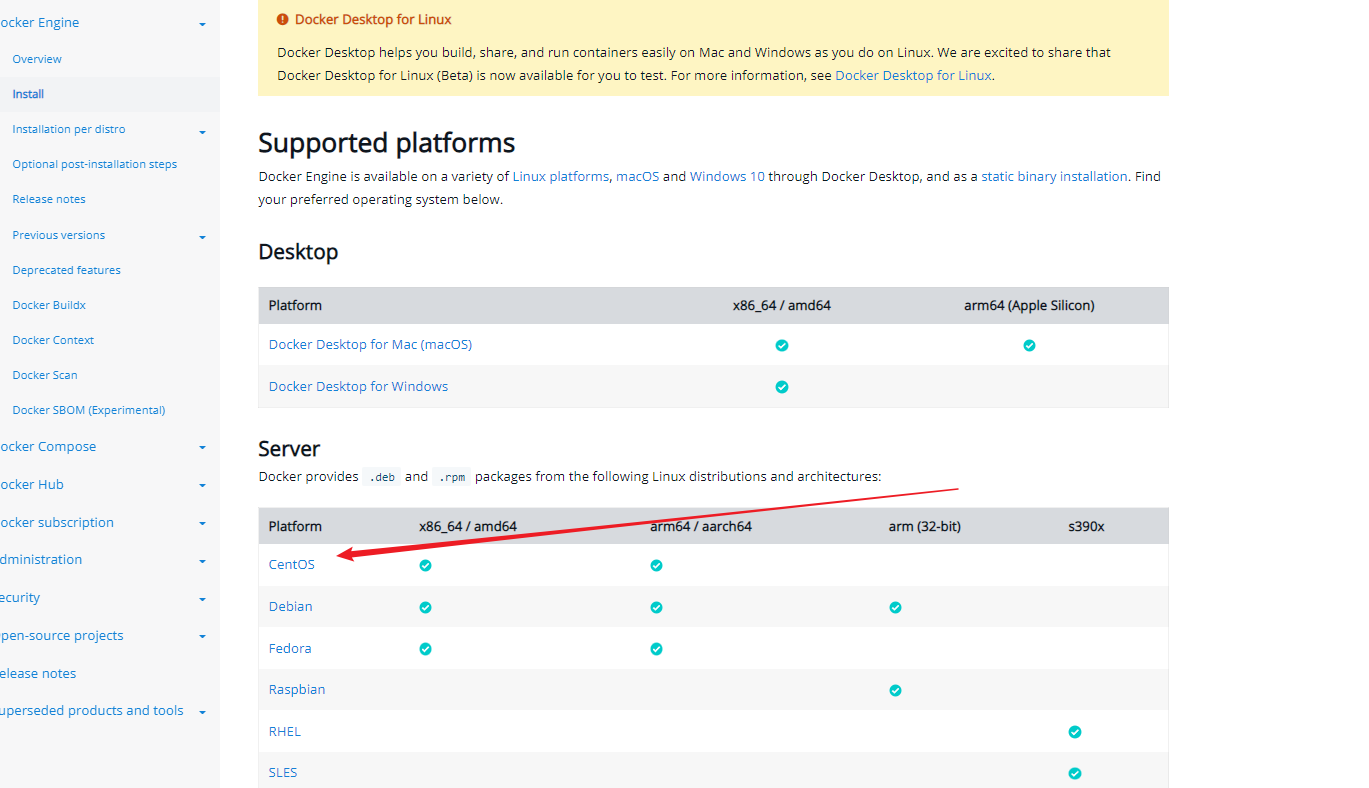Click the .deb inline code label
Image resolution: width=1369 pixels, height=788 pixels.
coord(382,477)
